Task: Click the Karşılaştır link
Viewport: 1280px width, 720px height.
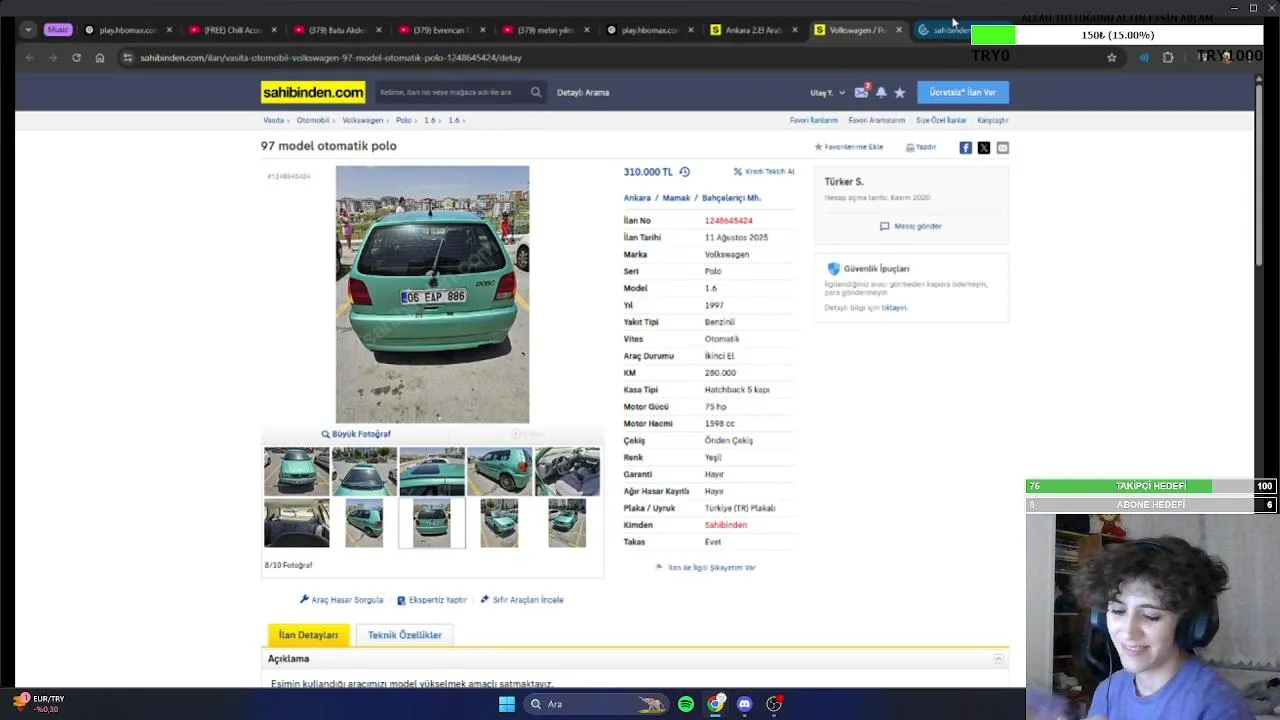Action: 993,120
